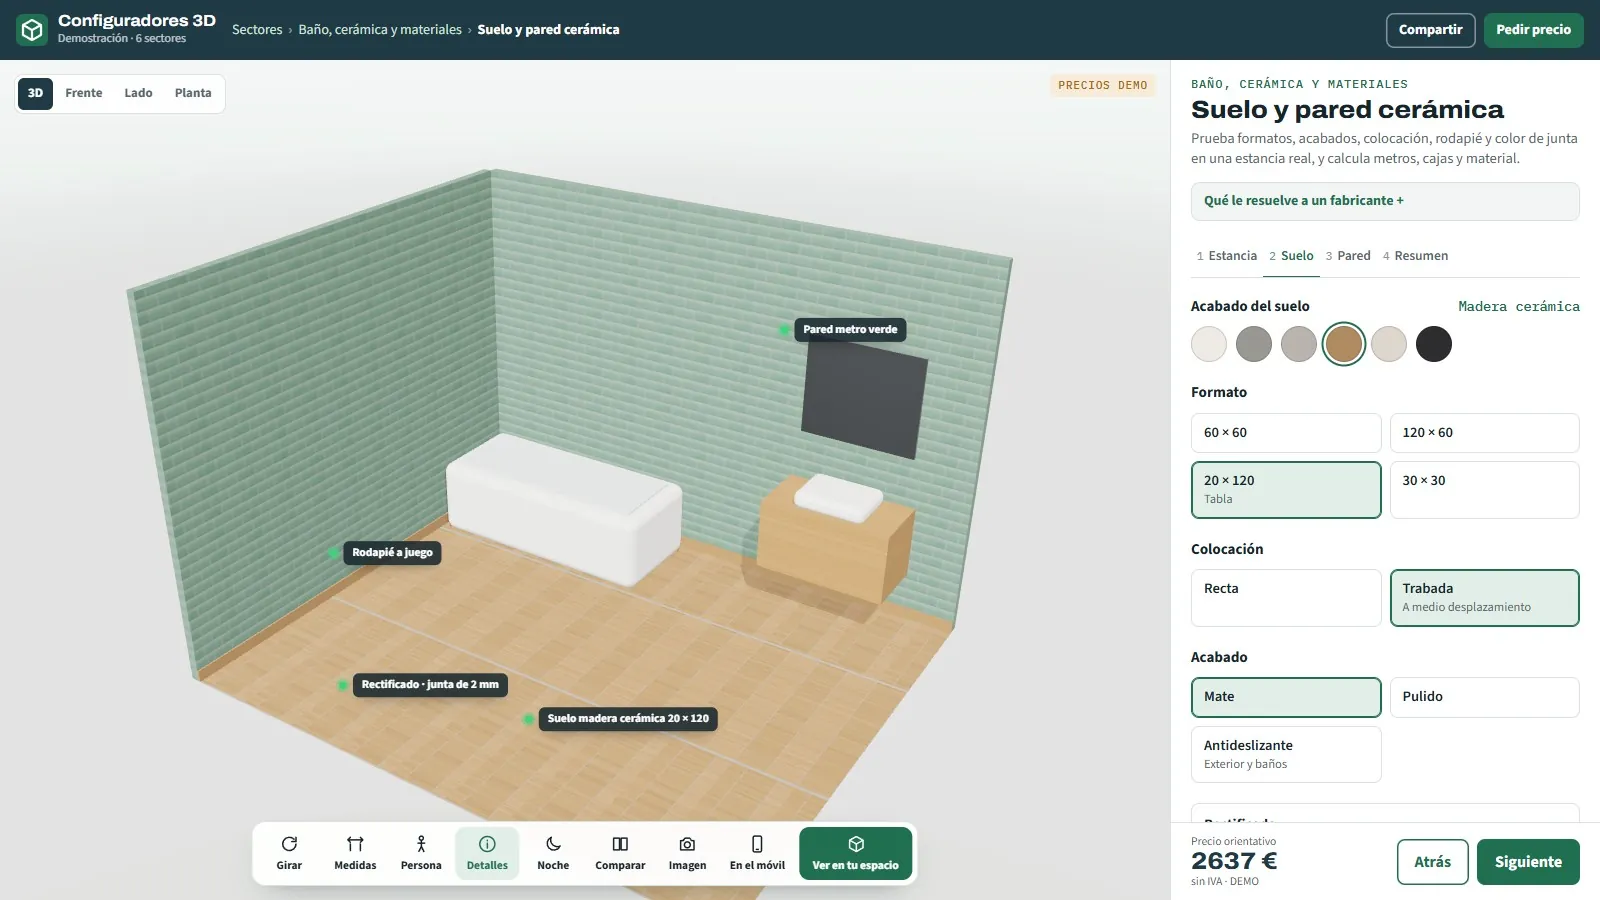The image size is (1600, 900).
Task: Go to the Pared step tab
Action: (x=1348, y=256)
